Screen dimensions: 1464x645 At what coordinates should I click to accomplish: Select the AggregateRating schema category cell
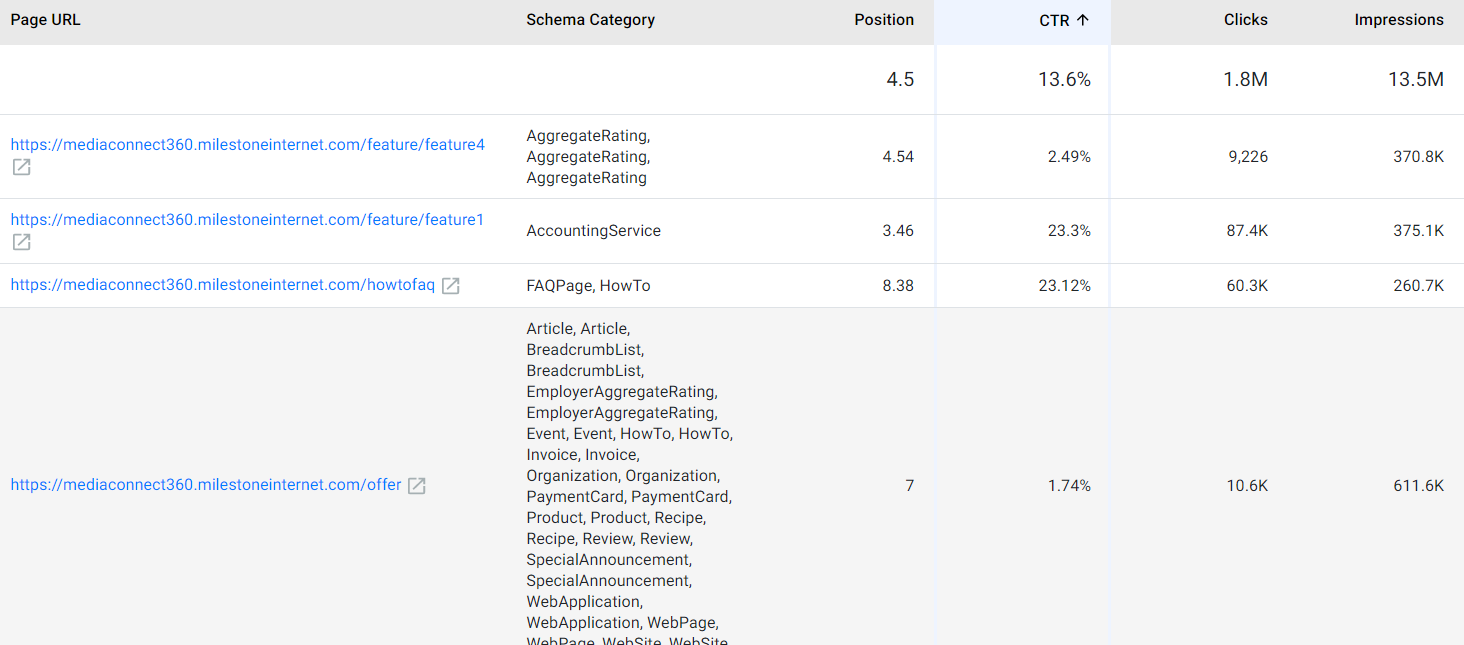point(588,157)
